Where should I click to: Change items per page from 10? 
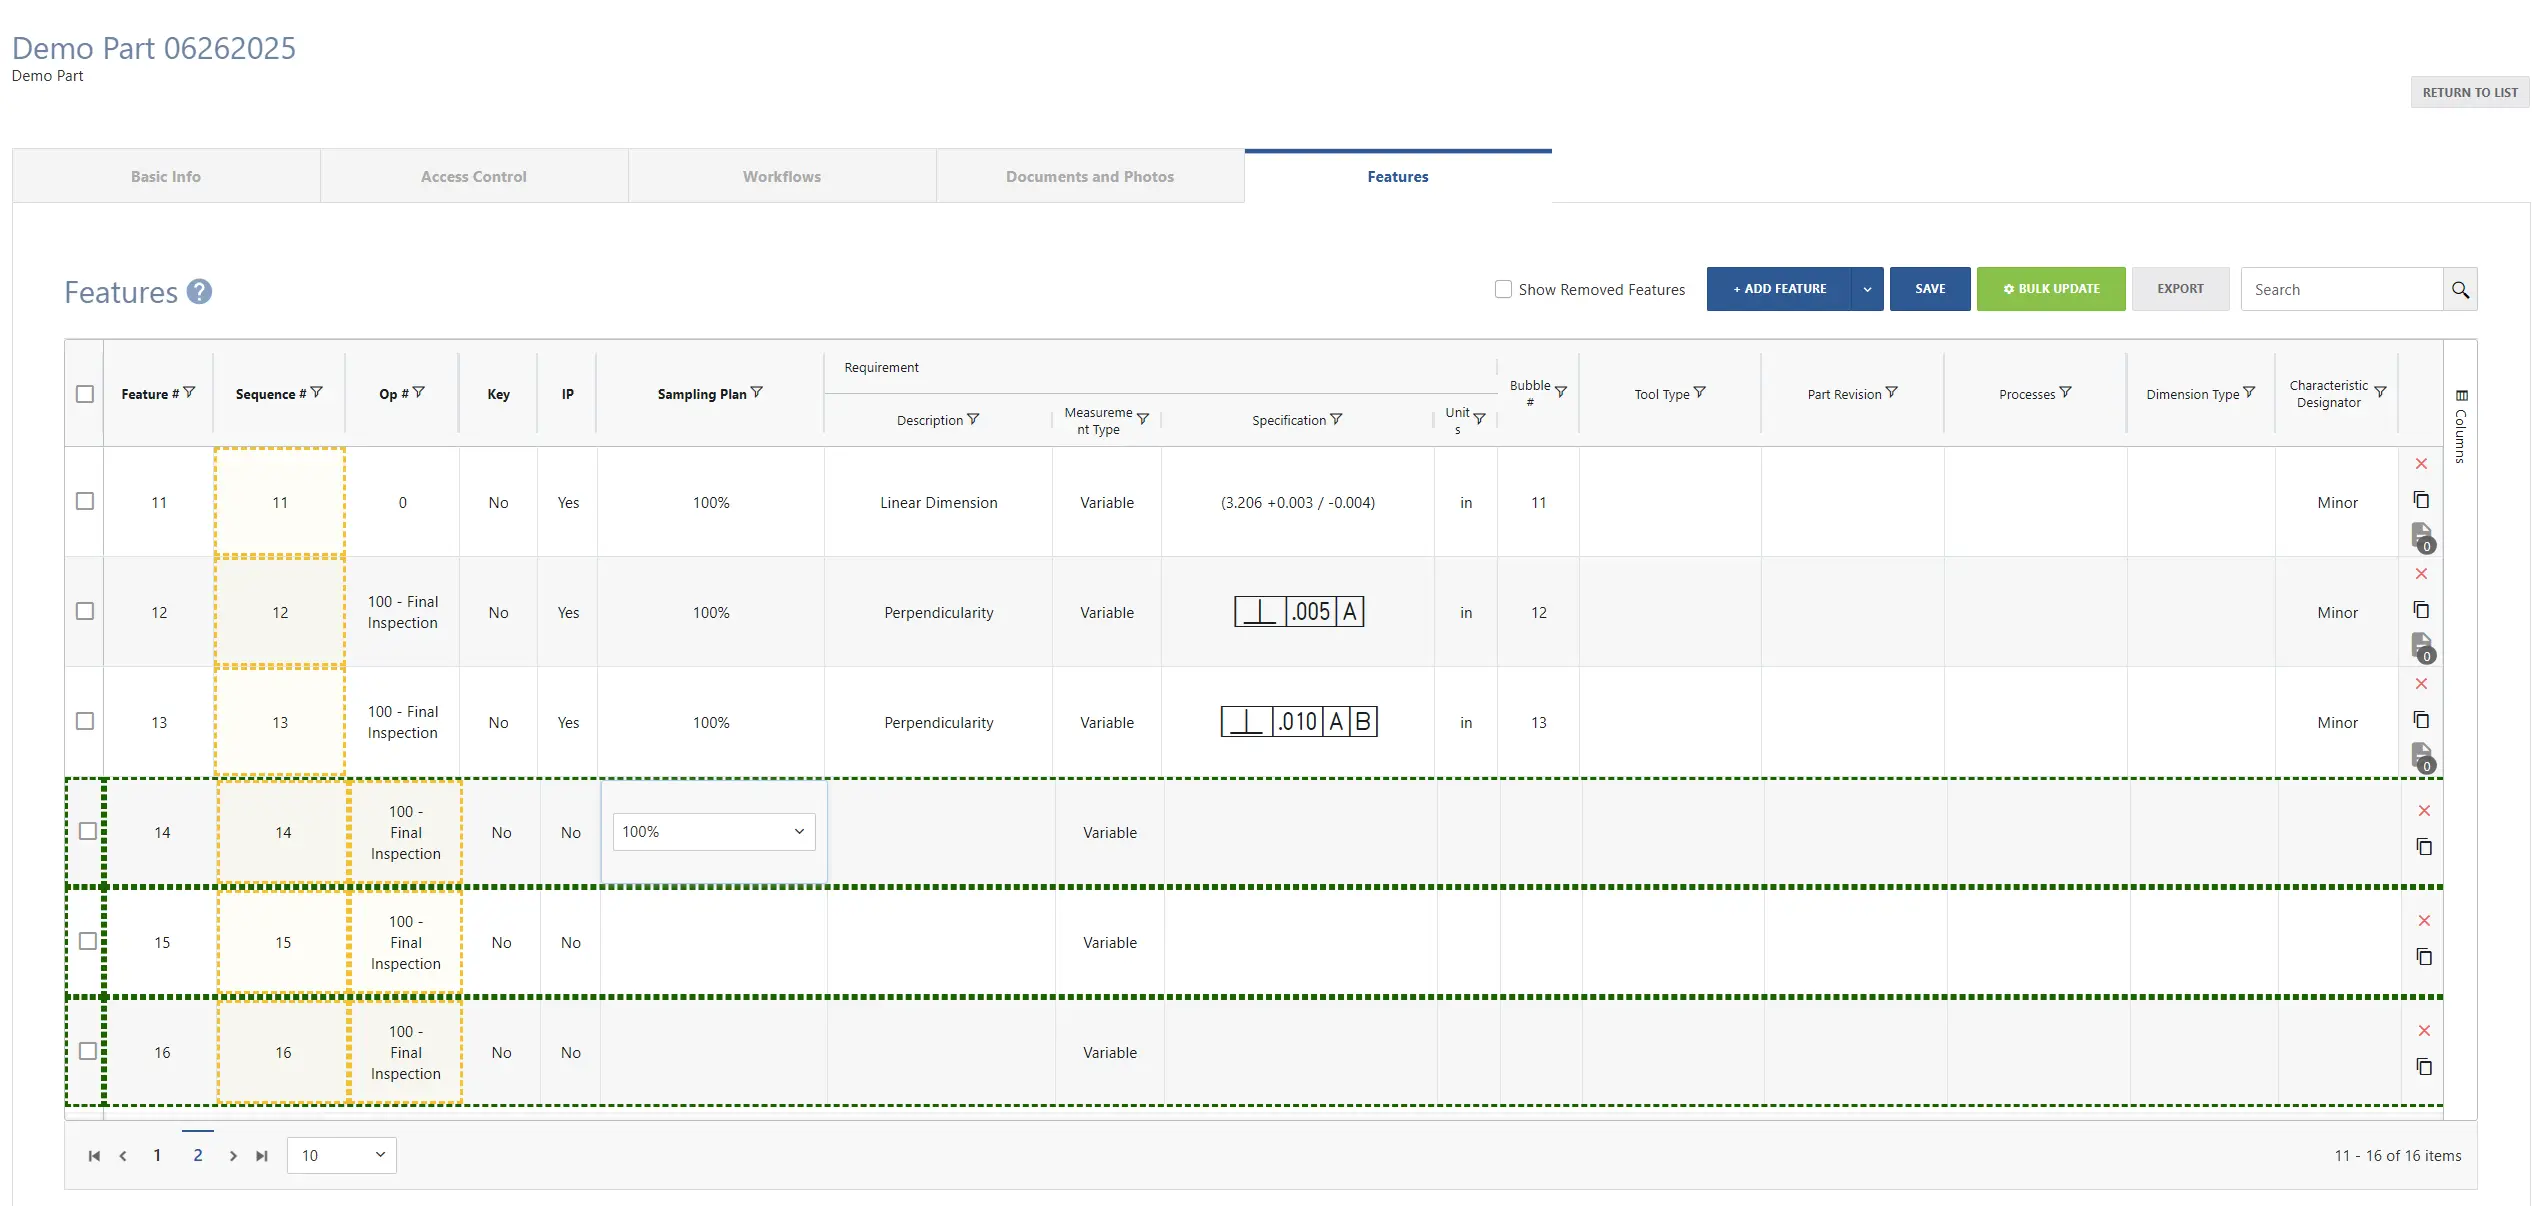pos(341,1155)
